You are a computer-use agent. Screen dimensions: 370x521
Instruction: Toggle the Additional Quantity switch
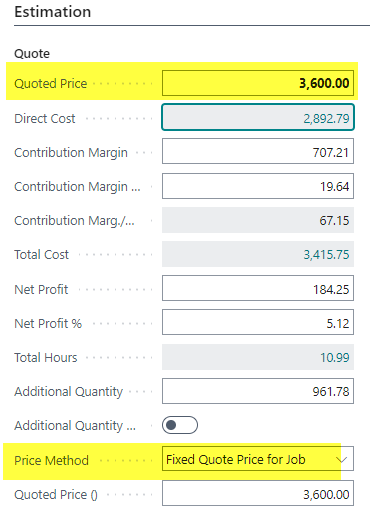point(180,425)
